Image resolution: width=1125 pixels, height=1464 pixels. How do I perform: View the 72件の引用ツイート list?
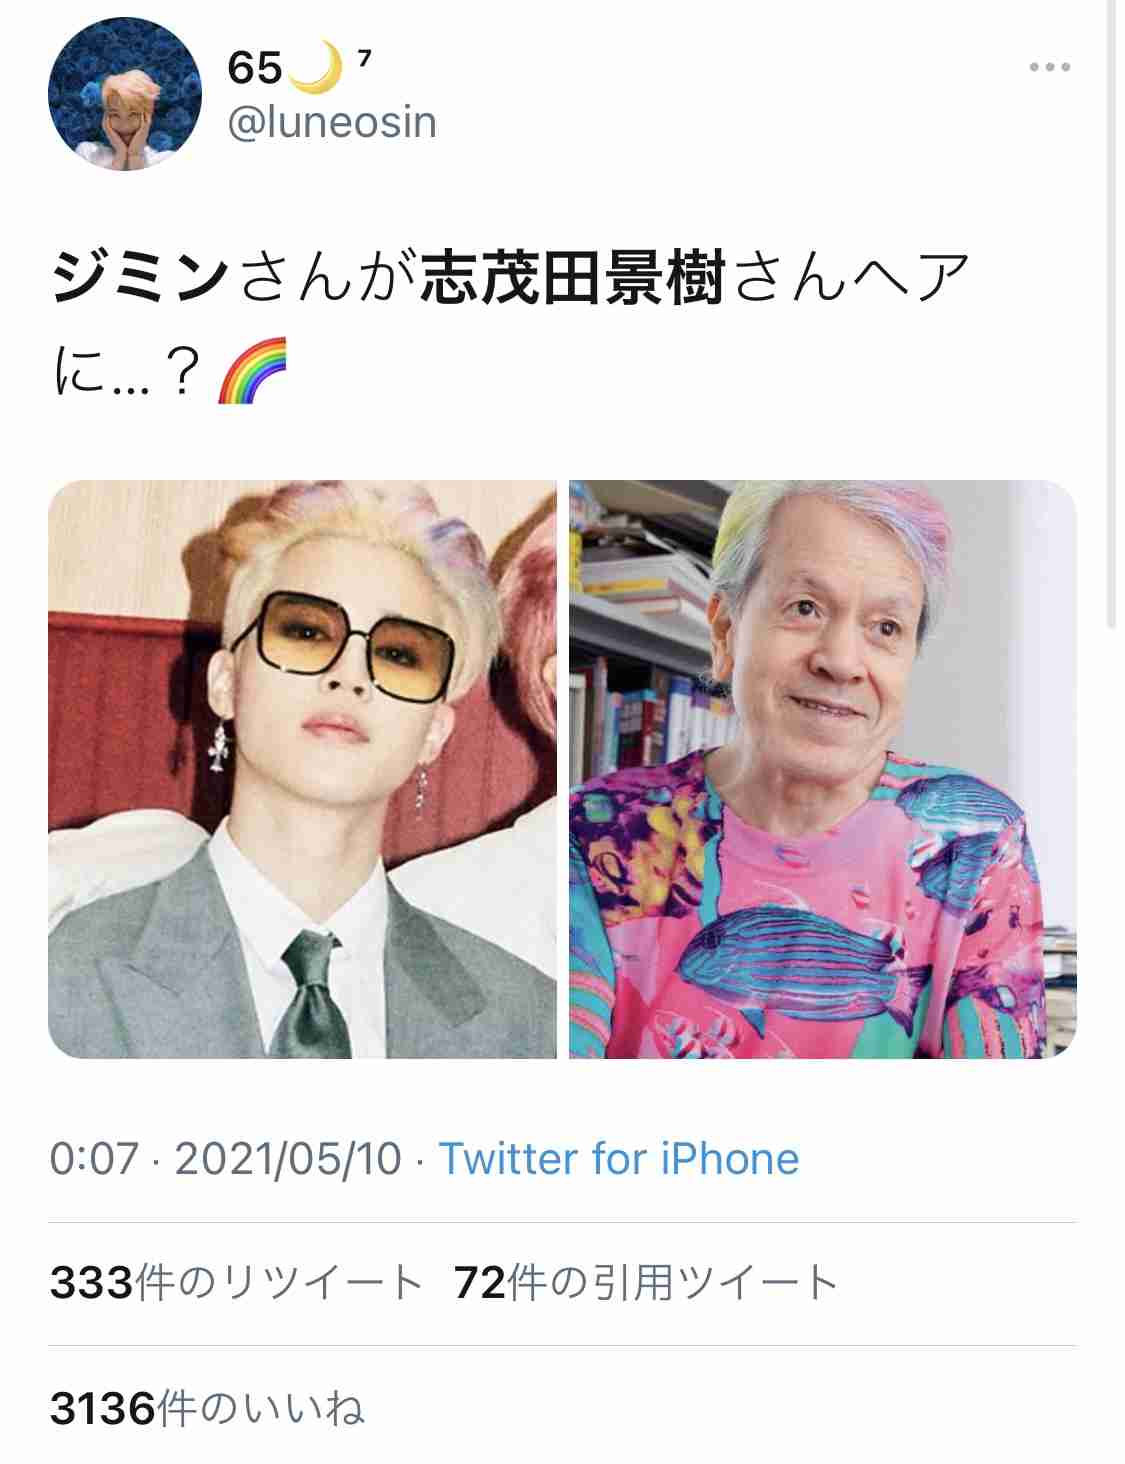[x=645, y=1283]
